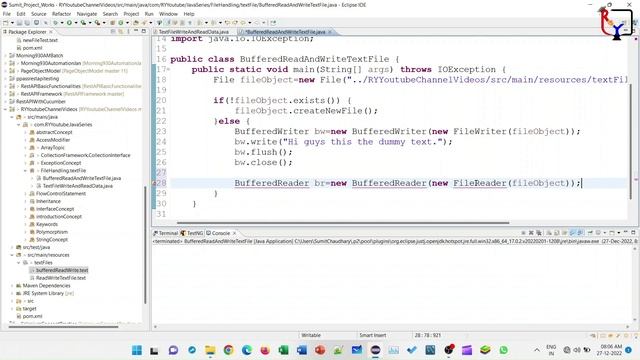This screenshot has height=360, width=640.
Task: Click the editor horizontal scrollbar
Action: 343,223
